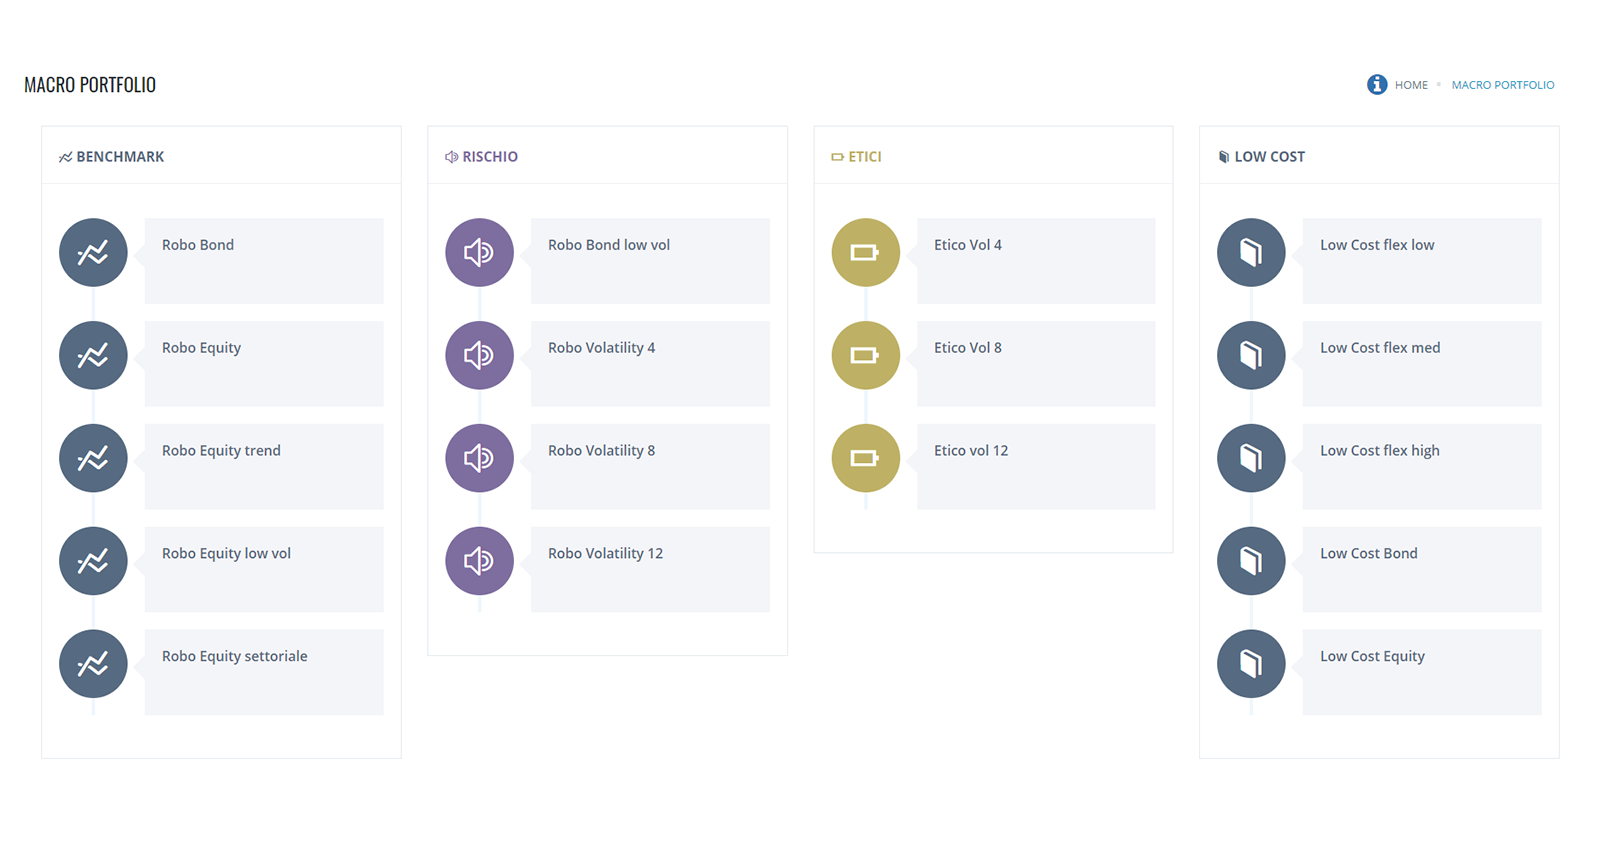Open the Home breadcrumb link

pyautogui.click(x=1411, y=85)
